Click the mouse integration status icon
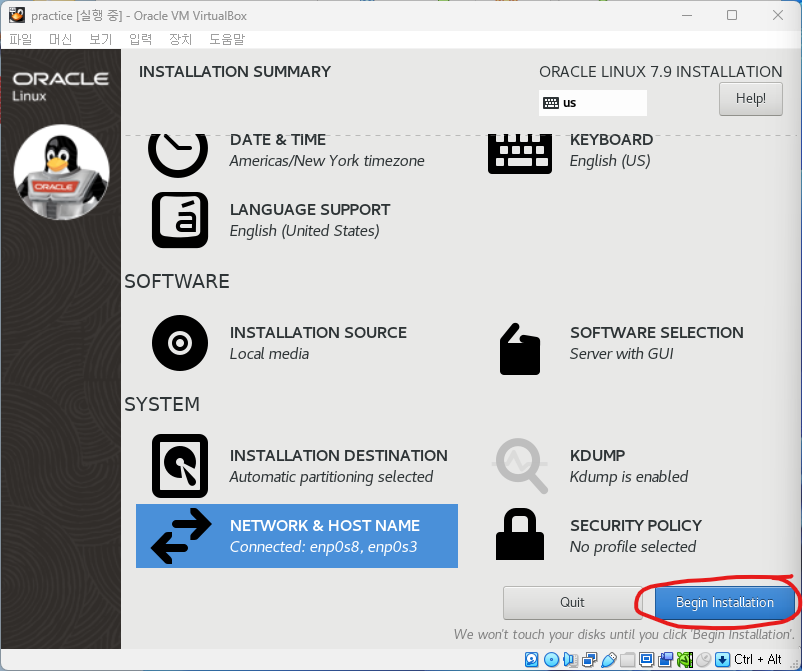 coord(704,659)
